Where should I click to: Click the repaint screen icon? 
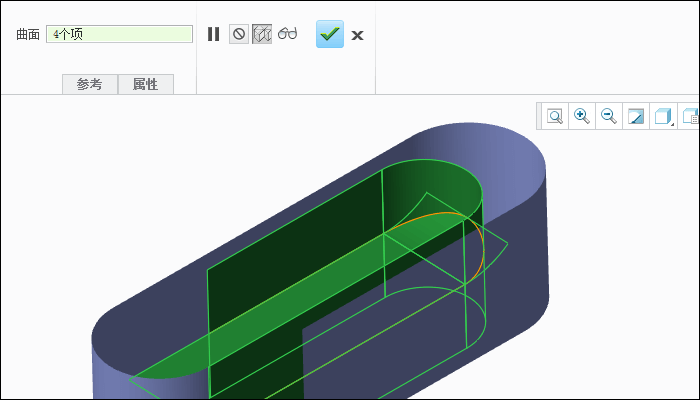pyautogui.click(x=636, y=117)
